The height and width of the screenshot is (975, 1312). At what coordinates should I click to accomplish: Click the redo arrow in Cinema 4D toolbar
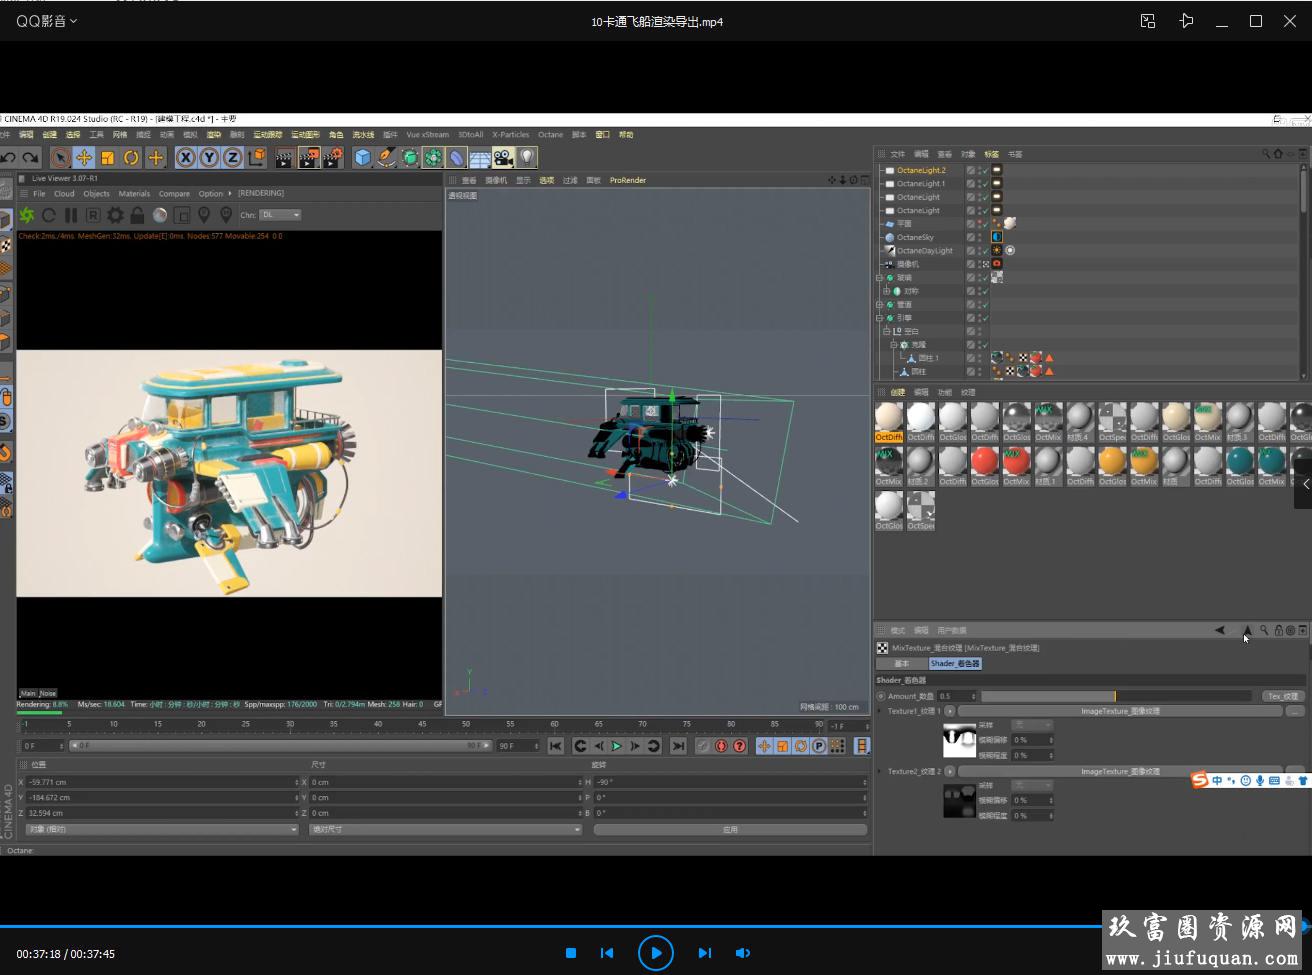tap(31, 158)
